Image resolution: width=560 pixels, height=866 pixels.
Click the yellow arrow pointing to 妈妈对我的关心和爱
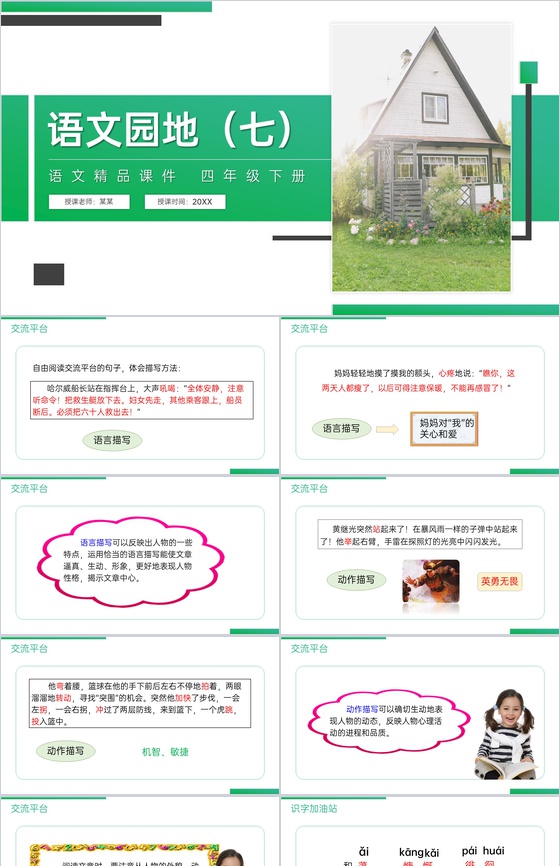pyautogui.click(x=387, y=429)
